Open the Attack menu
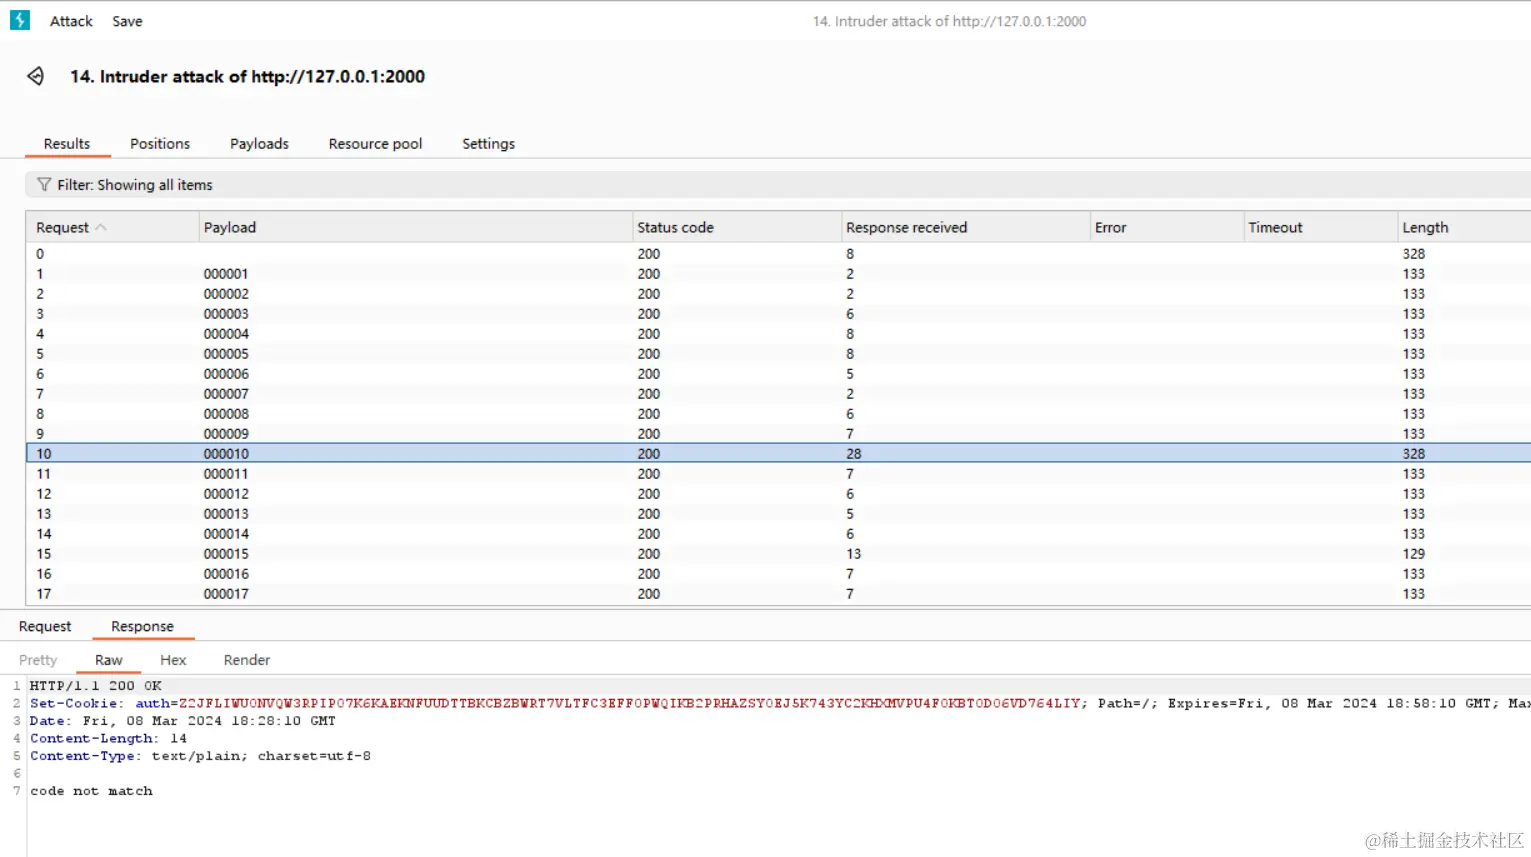 click(71, 21)
